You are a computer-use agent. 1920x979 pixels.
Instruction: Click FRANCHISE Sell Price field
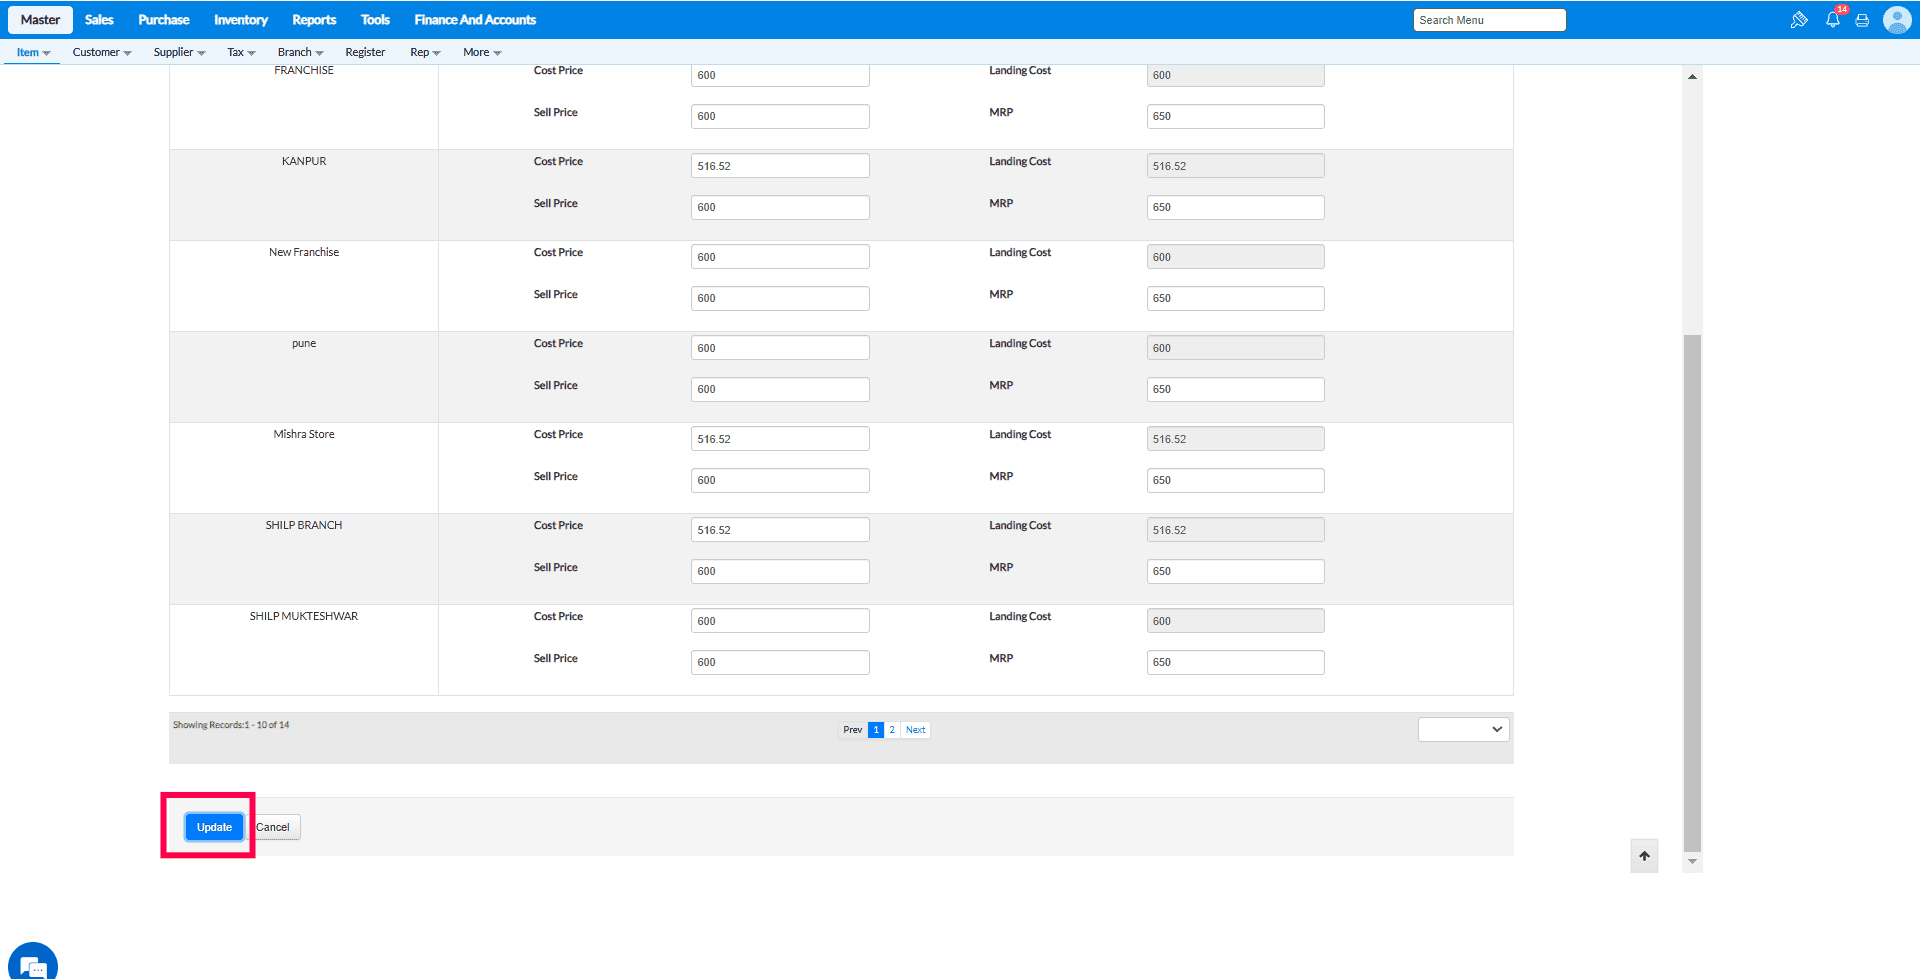click(x=780, y=116)
